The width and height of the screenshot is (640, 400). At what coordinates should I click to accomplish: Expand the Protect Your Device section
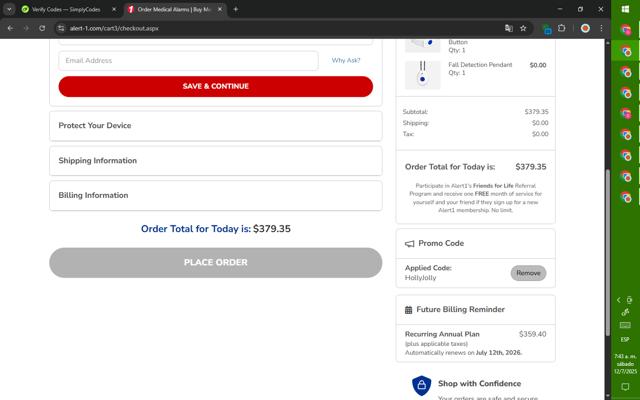click(x=216, y=126)
